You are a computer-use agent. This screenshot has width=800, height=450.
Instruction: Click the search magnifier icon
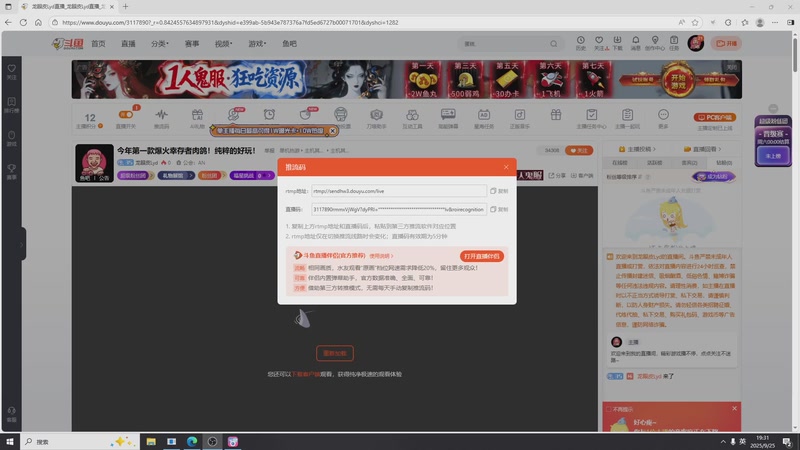coord(554,44)
